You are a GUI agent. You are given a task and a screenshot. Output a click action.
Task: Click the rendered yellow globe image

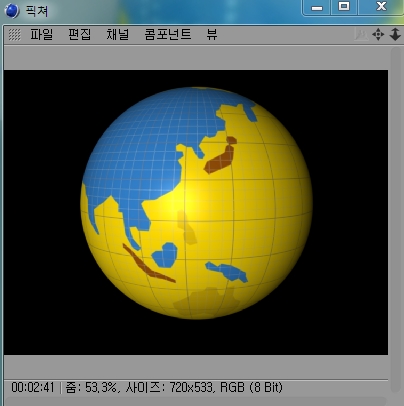point(196,203)
